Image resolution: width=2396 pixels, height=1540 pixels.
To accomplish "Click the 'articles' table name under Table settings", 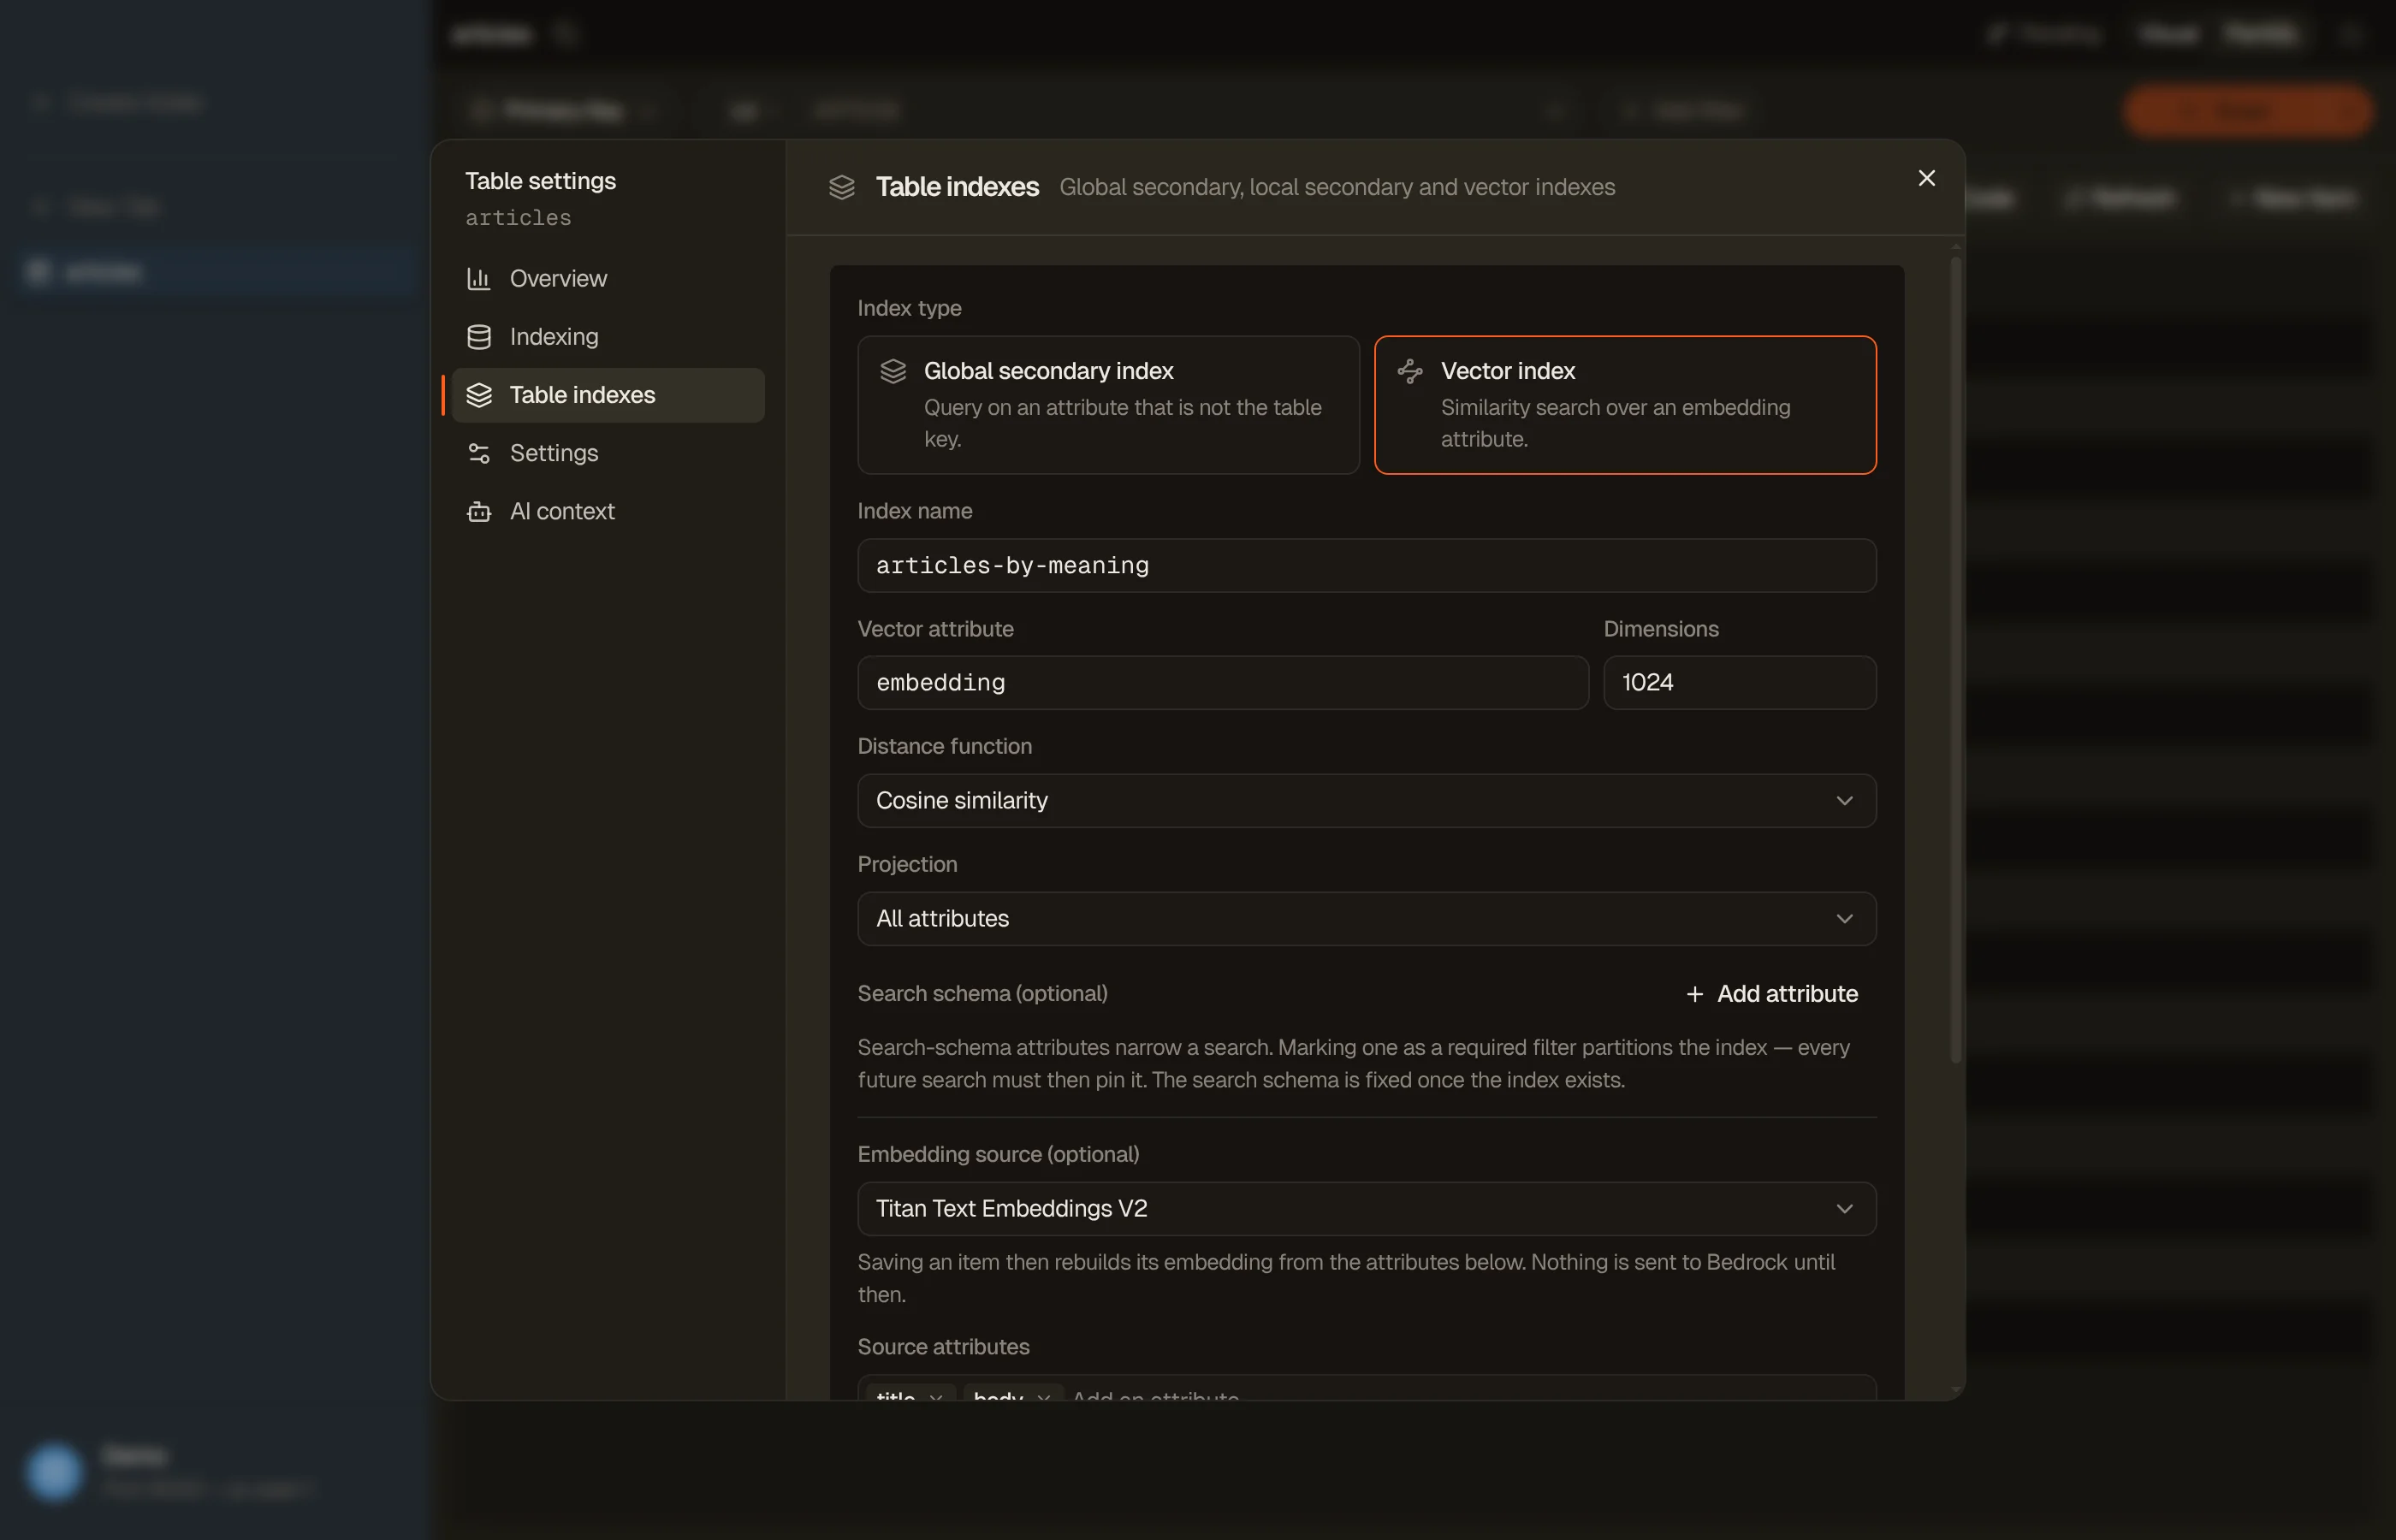I will 518,218.
